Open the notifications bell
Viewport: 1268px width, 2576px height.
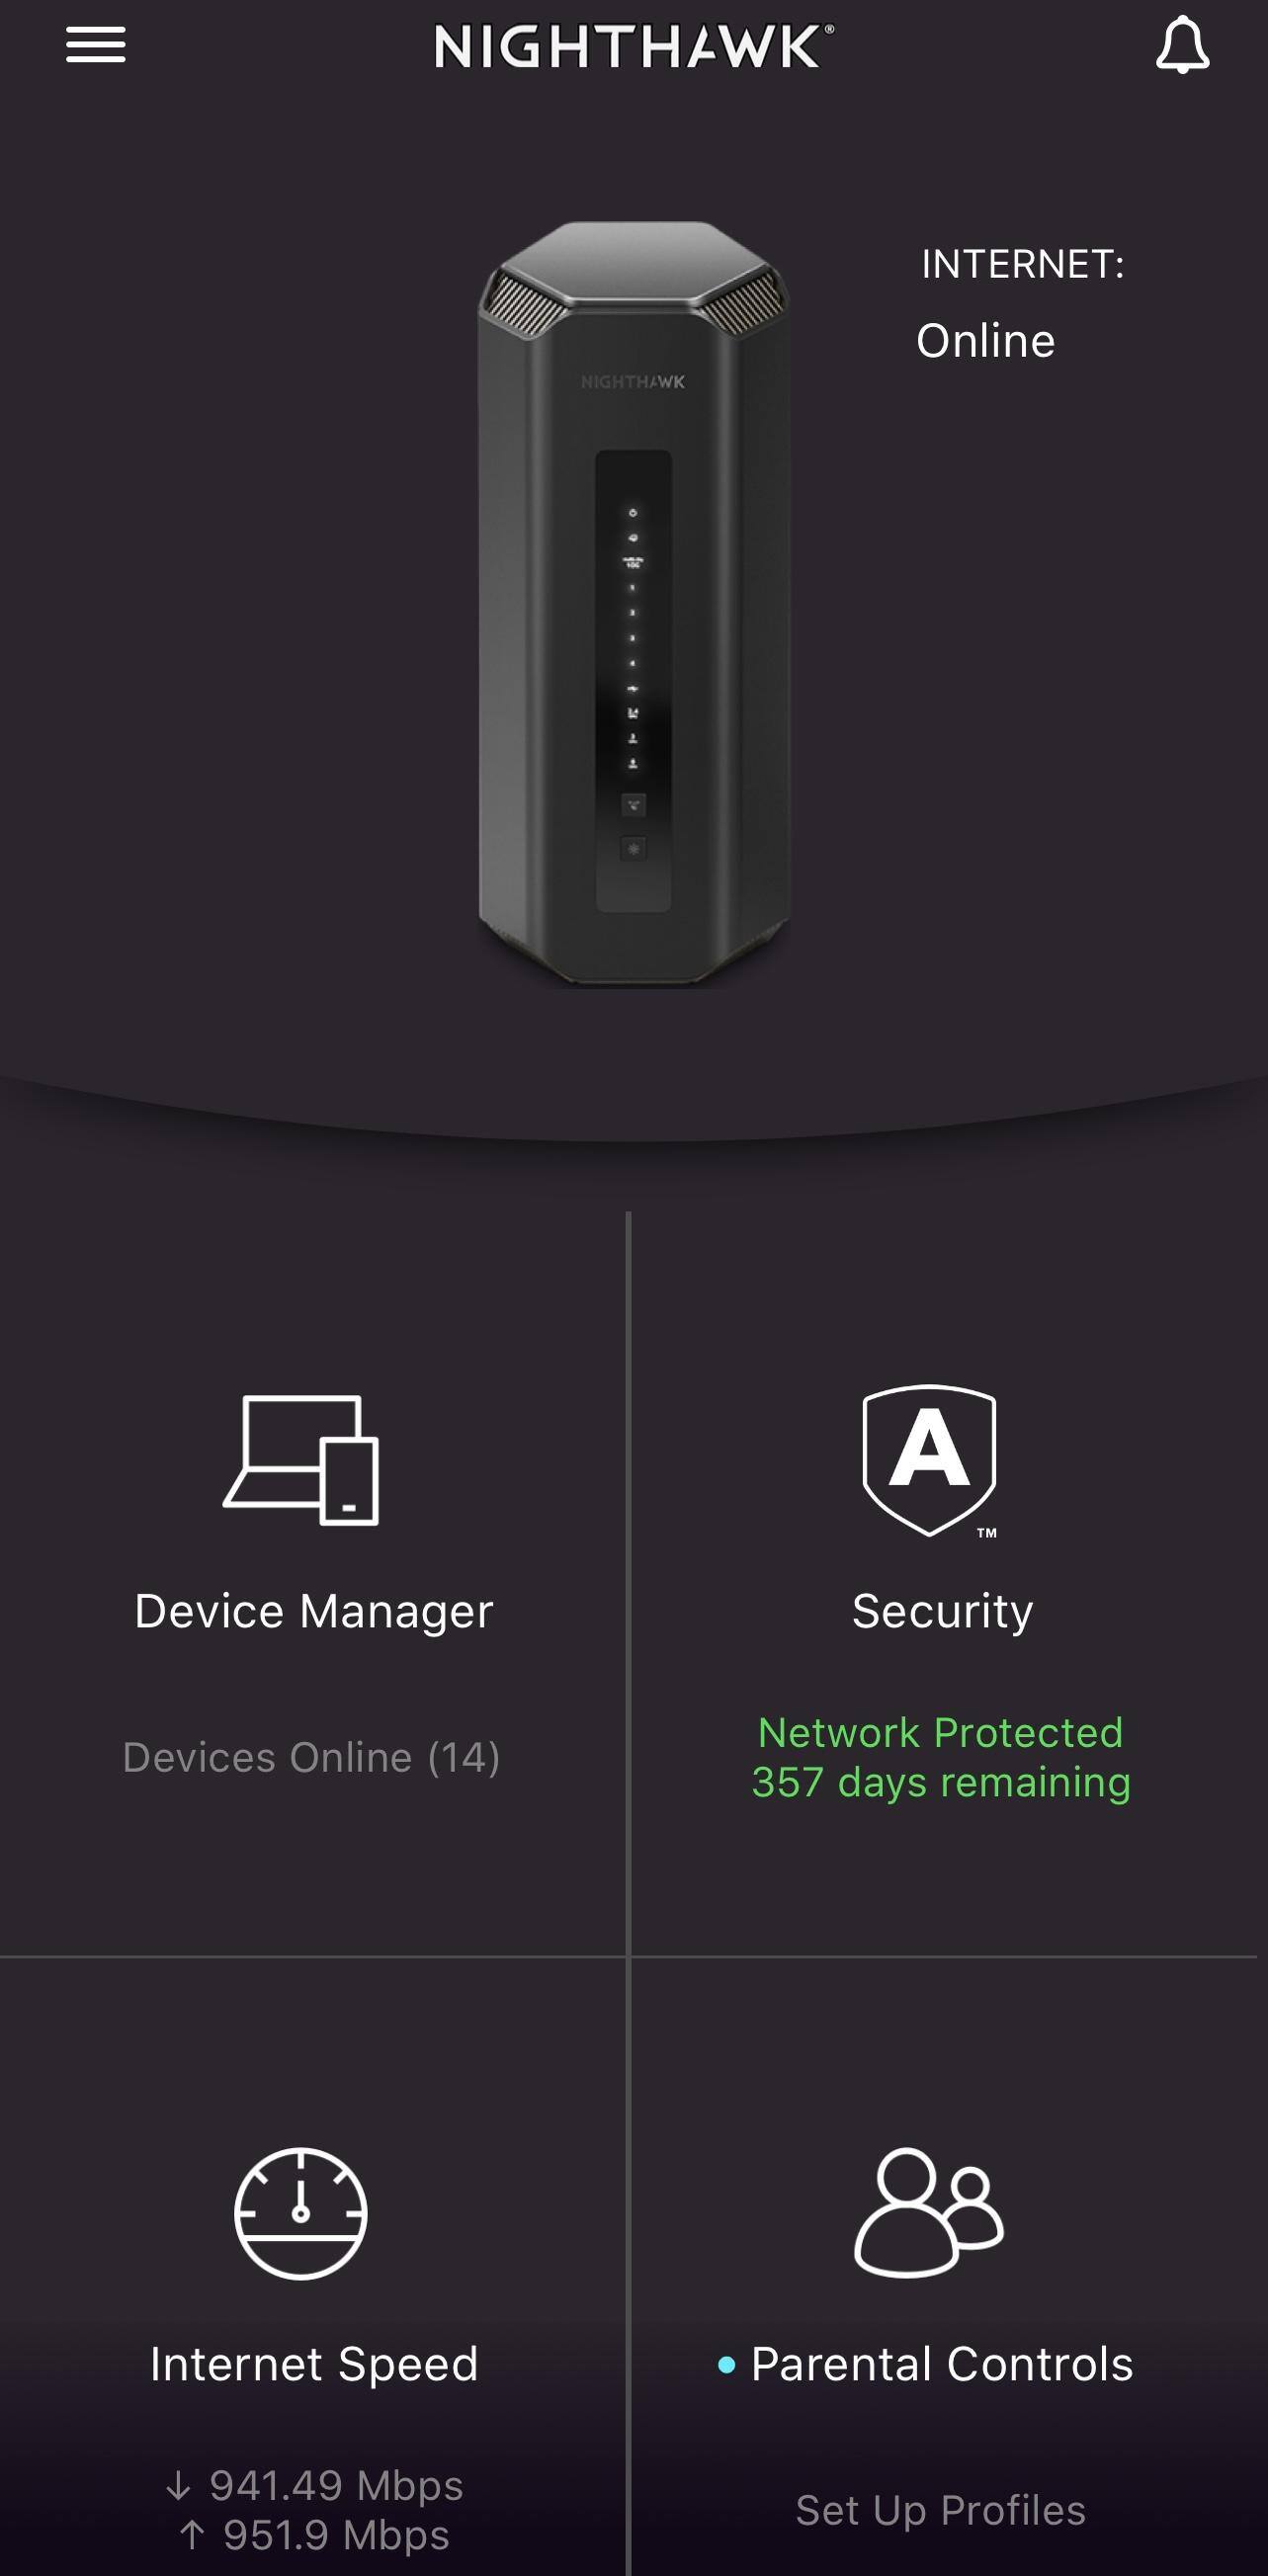pyautogui.click(x=1182, y=45)
